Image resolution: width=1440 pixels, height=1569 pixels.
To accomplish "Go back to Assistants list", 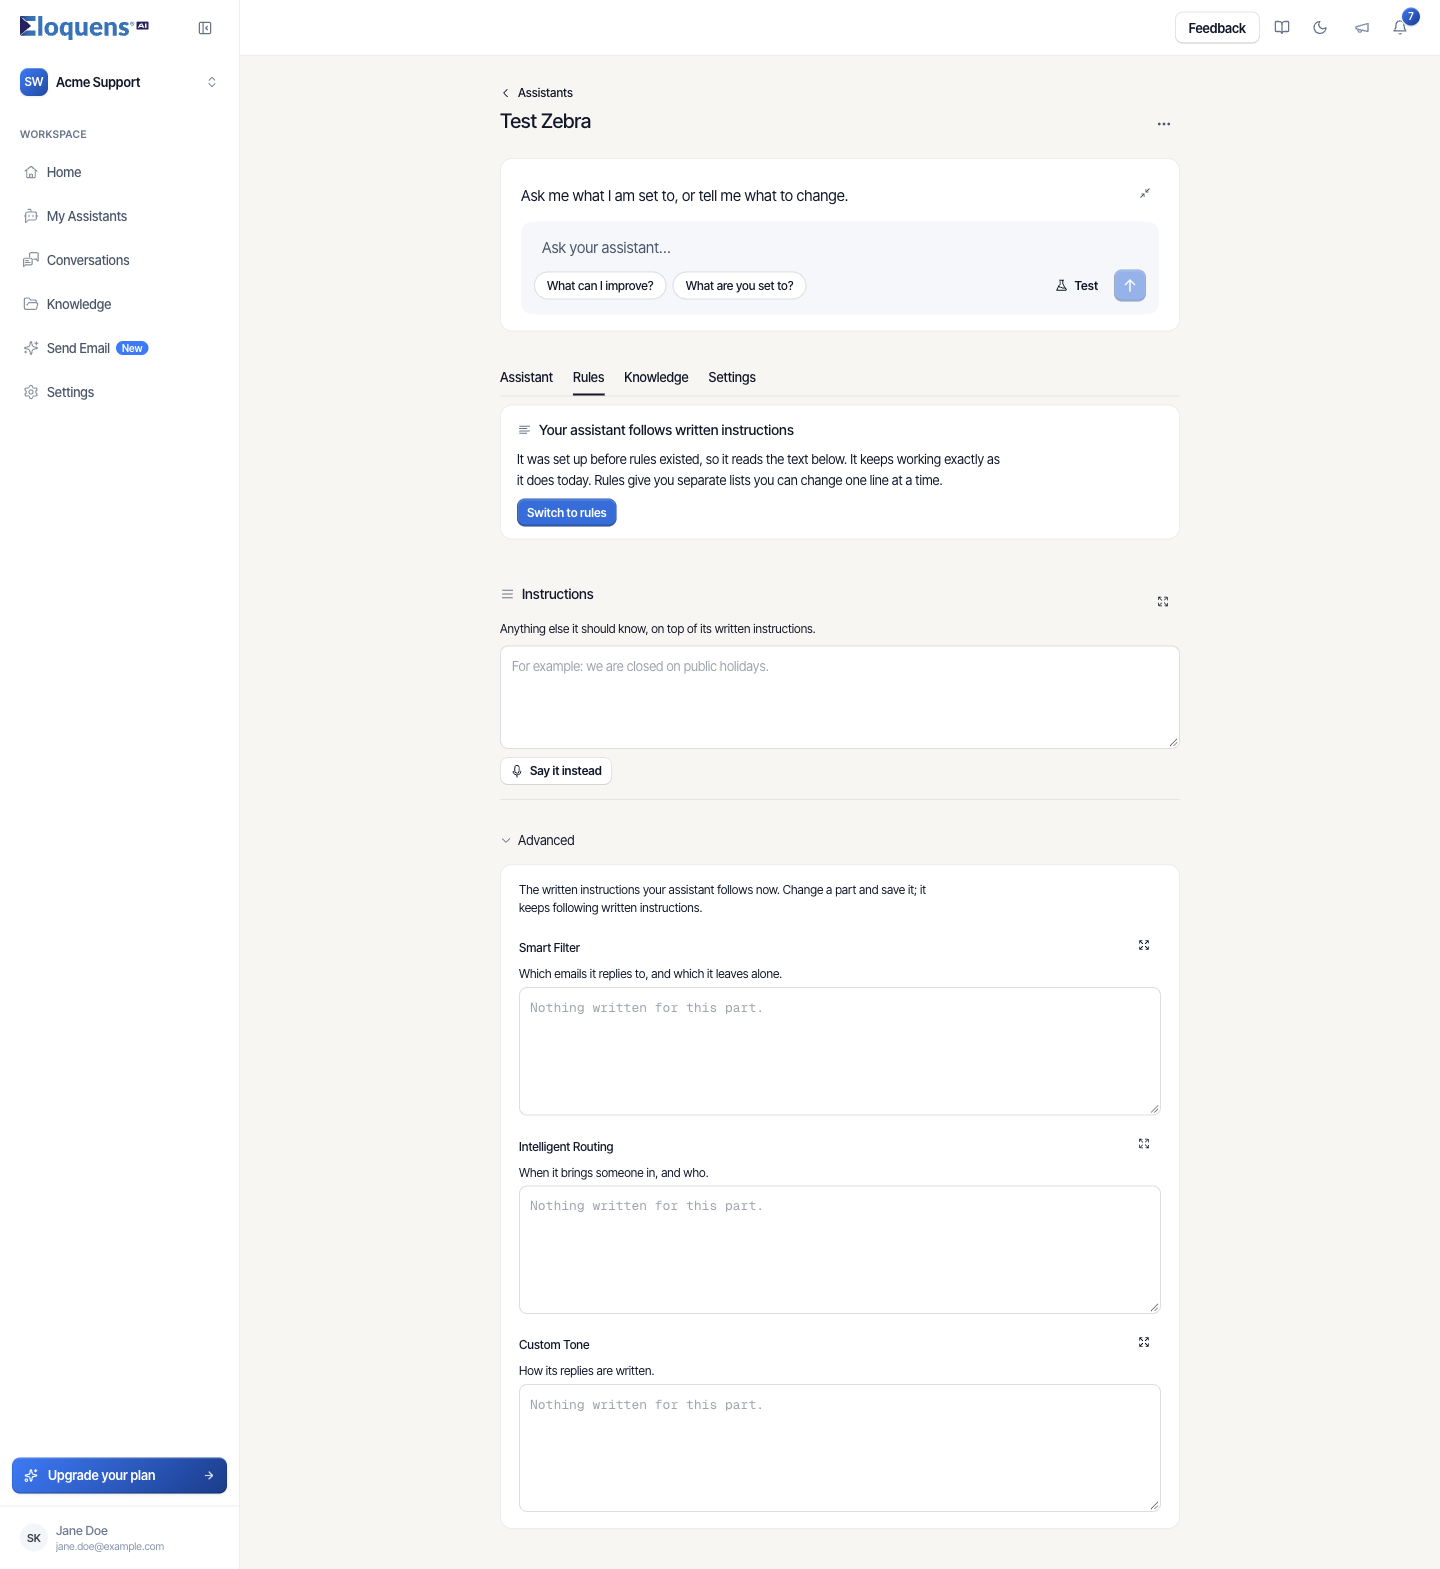I will pyautogui.click(x=537, y=93).
